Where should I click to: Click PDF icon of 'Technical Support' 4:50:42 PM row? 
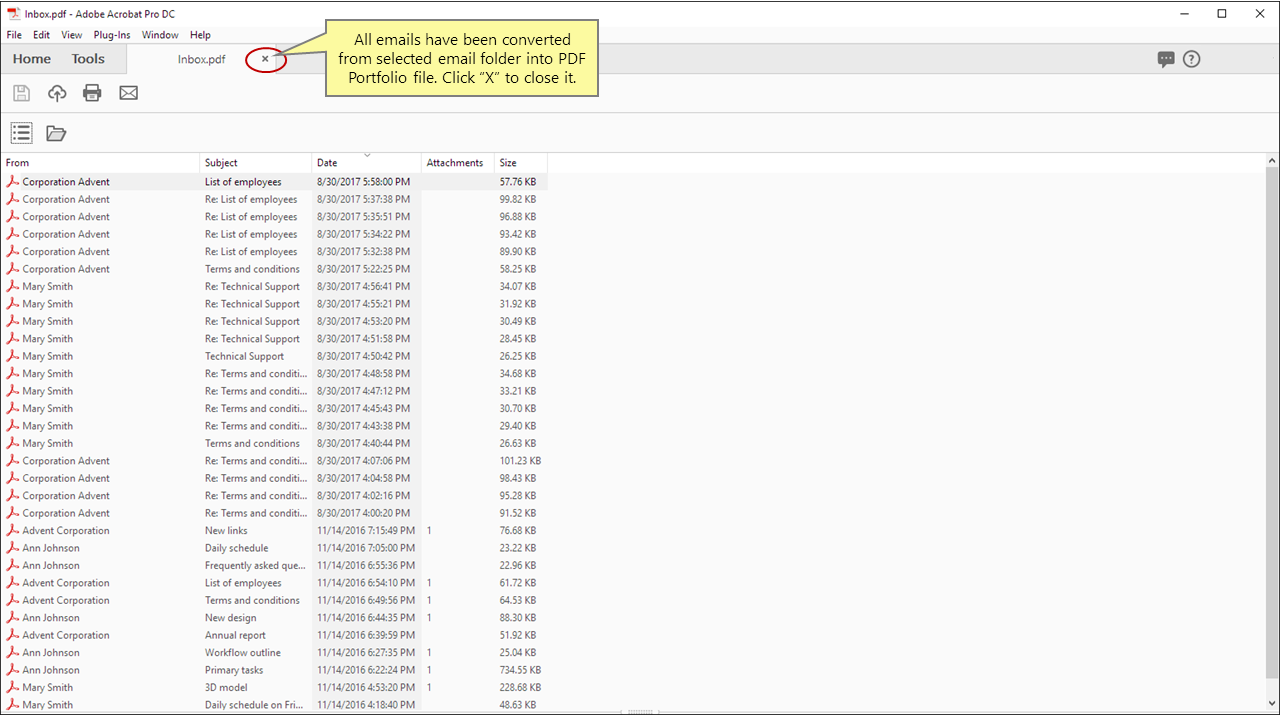(x=13, y=356)
